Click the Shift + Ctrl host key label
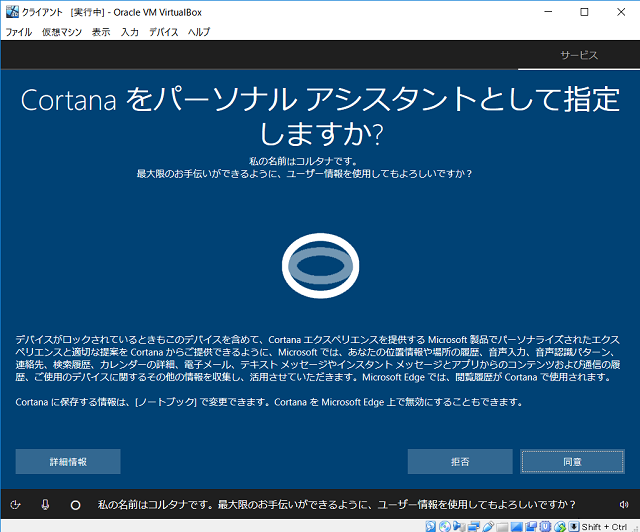This screenshot has height=532, width=640. pyautogui.click(x=604, y=527)
